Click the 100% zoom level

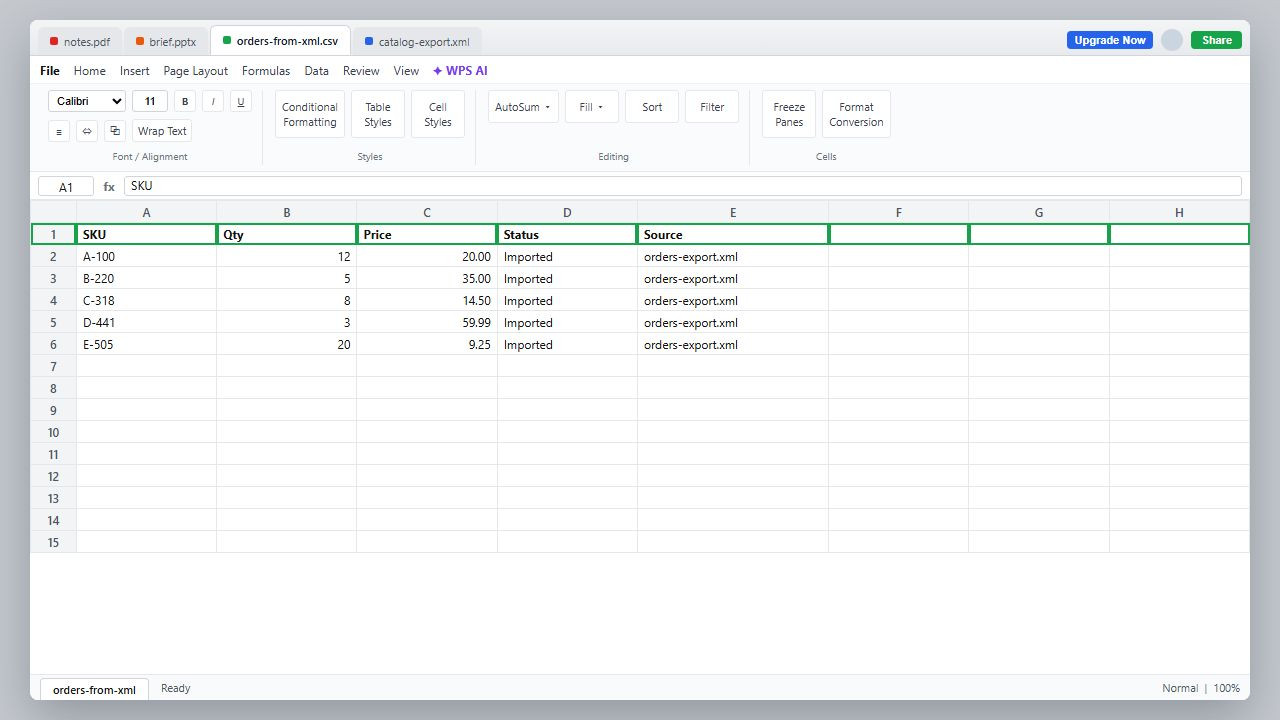point(1226,689)
